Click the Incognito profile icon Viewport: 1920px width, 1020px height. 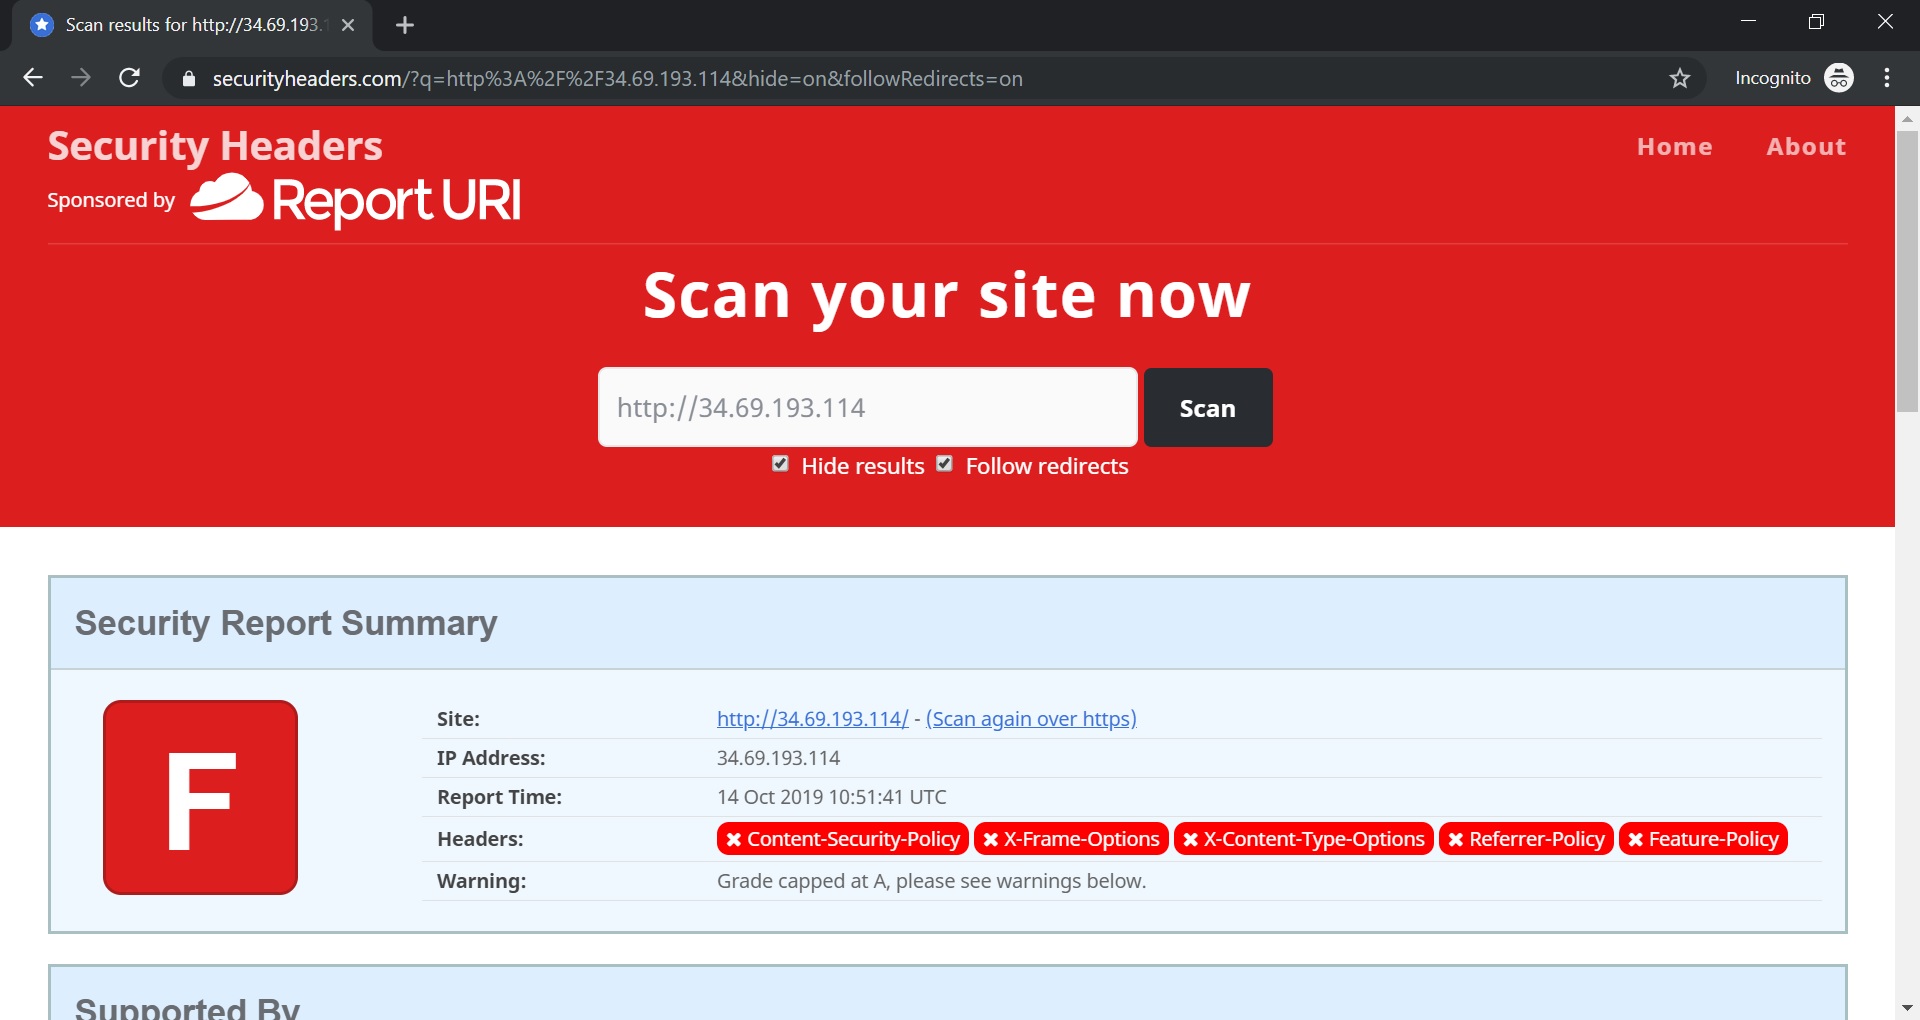coord(1838,78)
